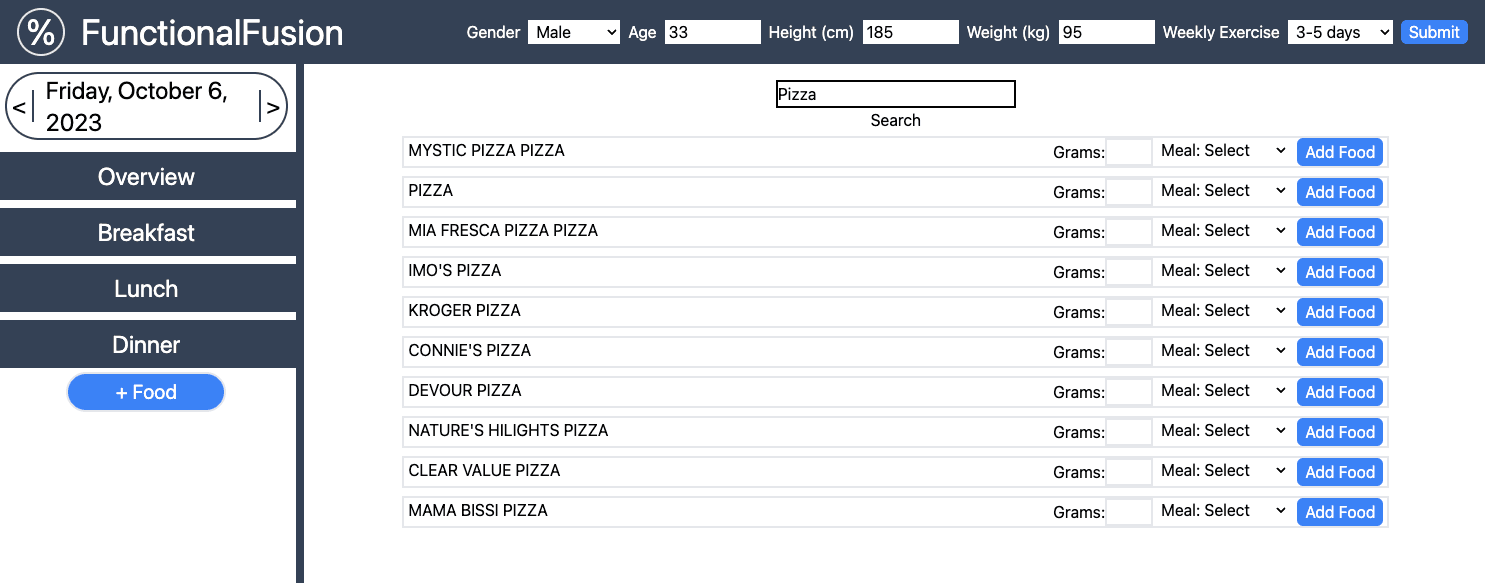Expand the Weekly Exercise dropdown
The height and width of the screenshot is (583, 1485).
[1340, 32]
